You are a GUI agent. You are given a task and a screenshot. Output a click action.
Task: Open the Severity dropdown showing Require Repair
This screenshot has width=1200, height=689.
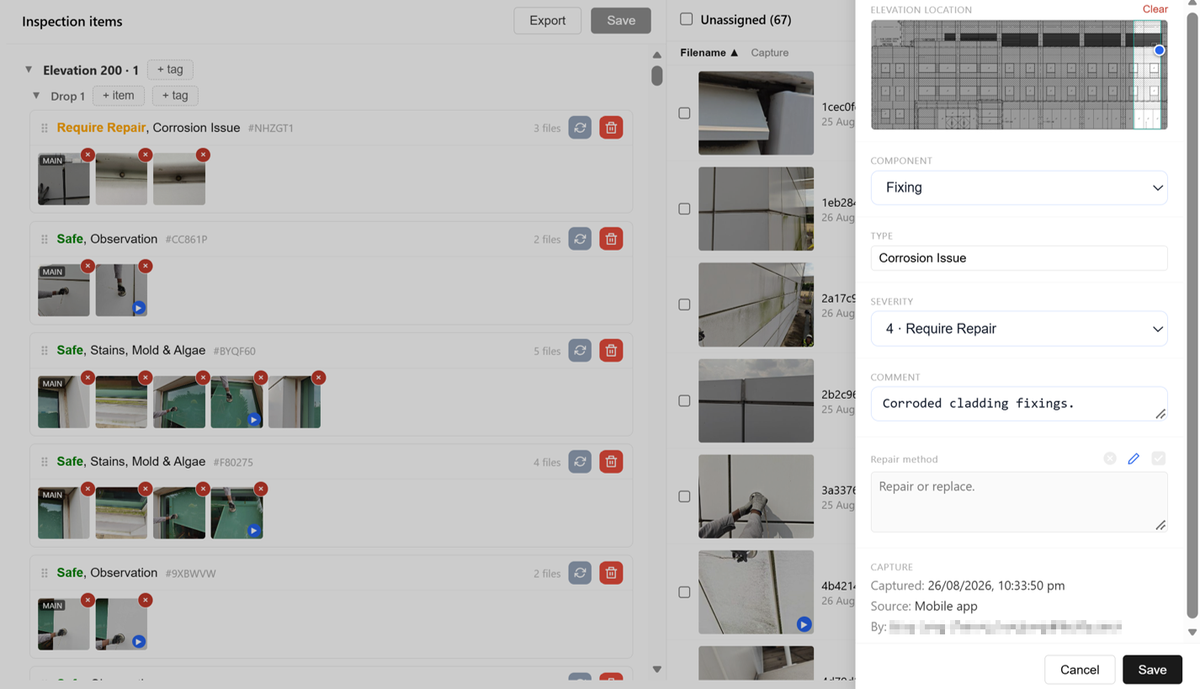tap(1019, 329)
